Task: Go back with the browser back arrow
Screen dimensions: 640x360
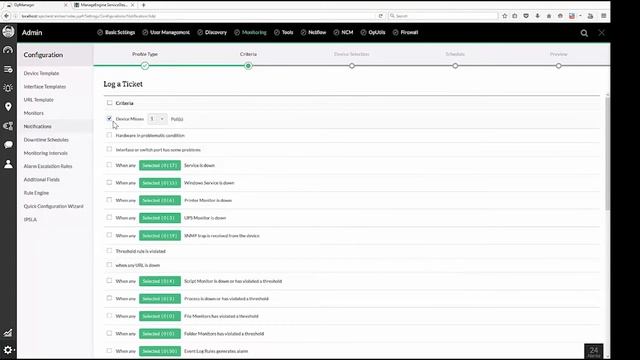Action: pyautogui.click(x=7, y=16)
